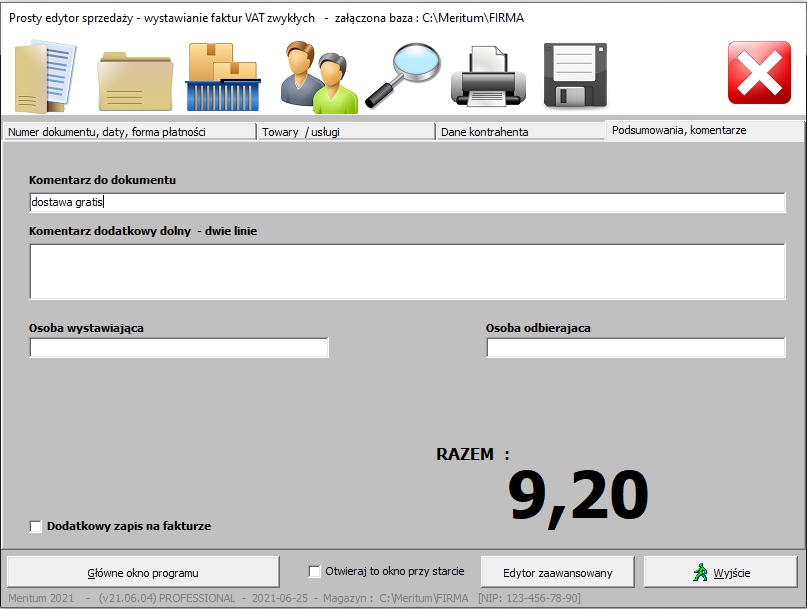Image resolution: width=807 pixels, height=609 pixels.
Task: Click the red X close icon
Action: [759, 73]
